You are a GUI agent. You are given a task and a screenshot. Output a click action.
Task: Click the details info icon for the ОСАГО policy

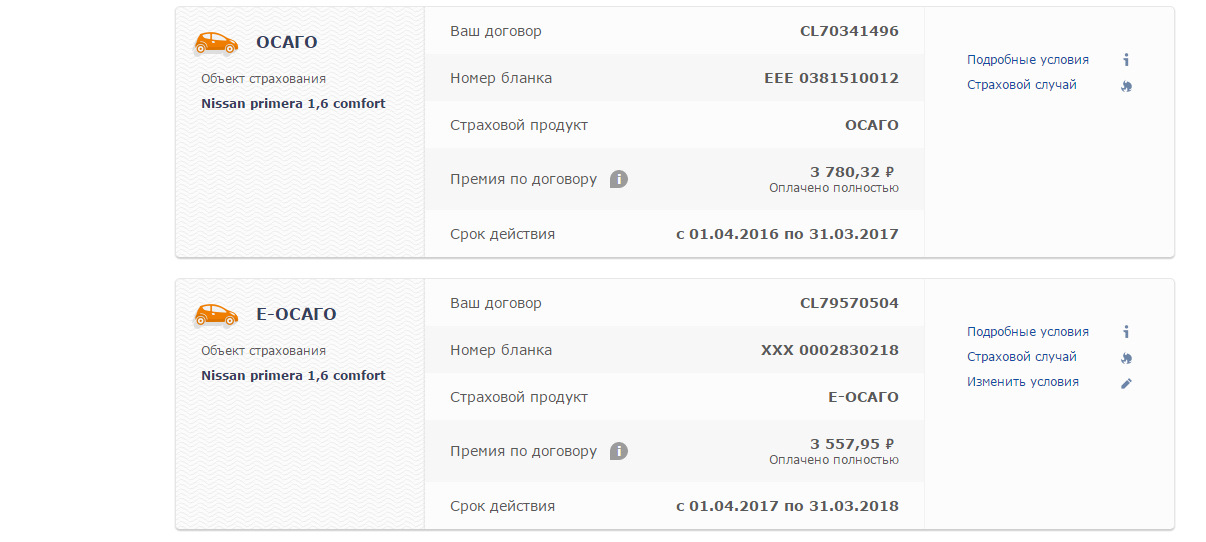click(1126, 60)
